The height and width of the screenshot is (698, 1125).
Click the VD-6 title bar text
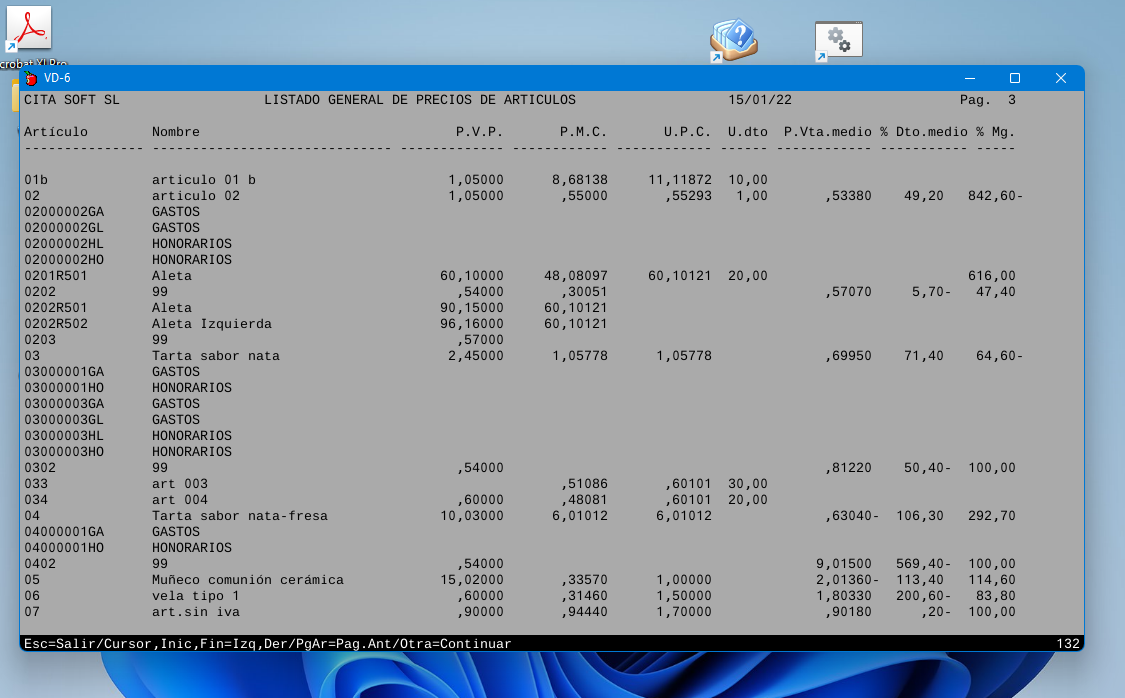click(x=57, y=78)
